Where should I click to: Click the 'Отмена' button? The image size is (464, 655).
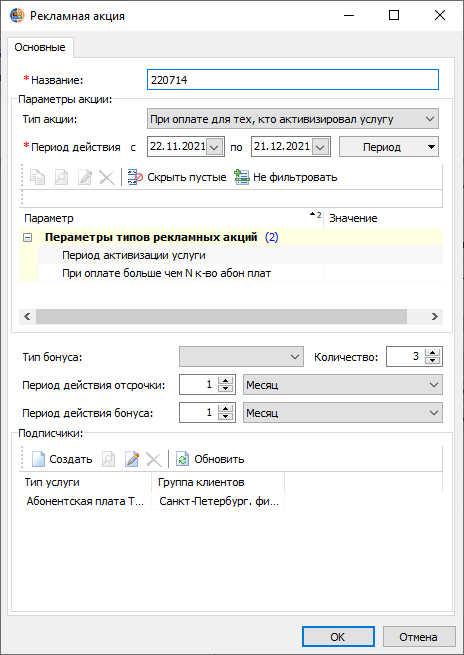point(418,637)
